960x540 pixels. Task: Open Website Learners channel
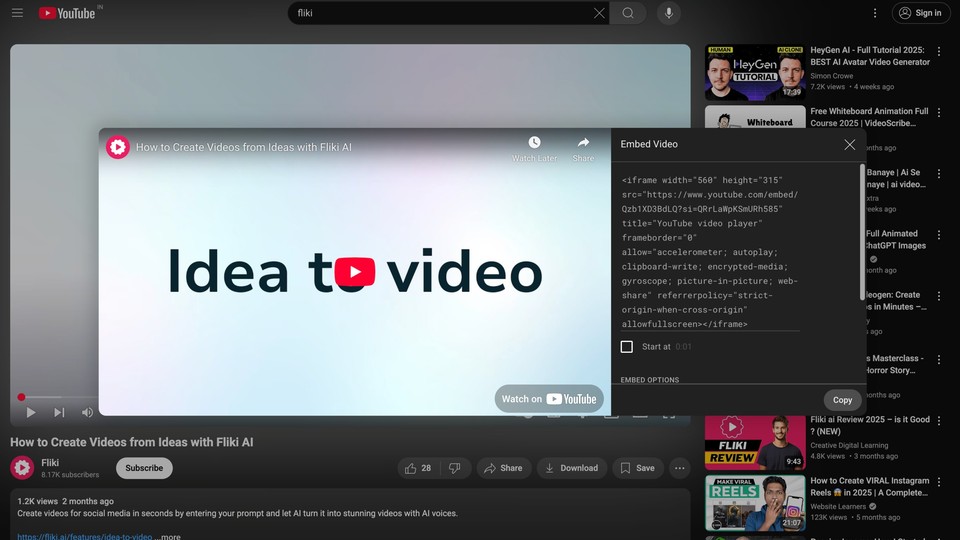tap(838, 506)
